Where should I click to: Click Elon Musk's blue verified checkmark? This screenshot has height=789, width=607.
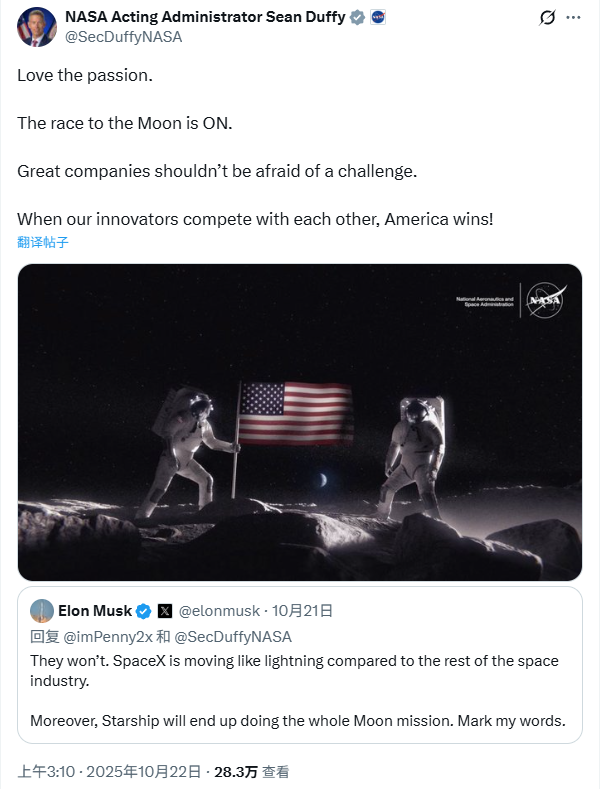[x=144, y=610]
